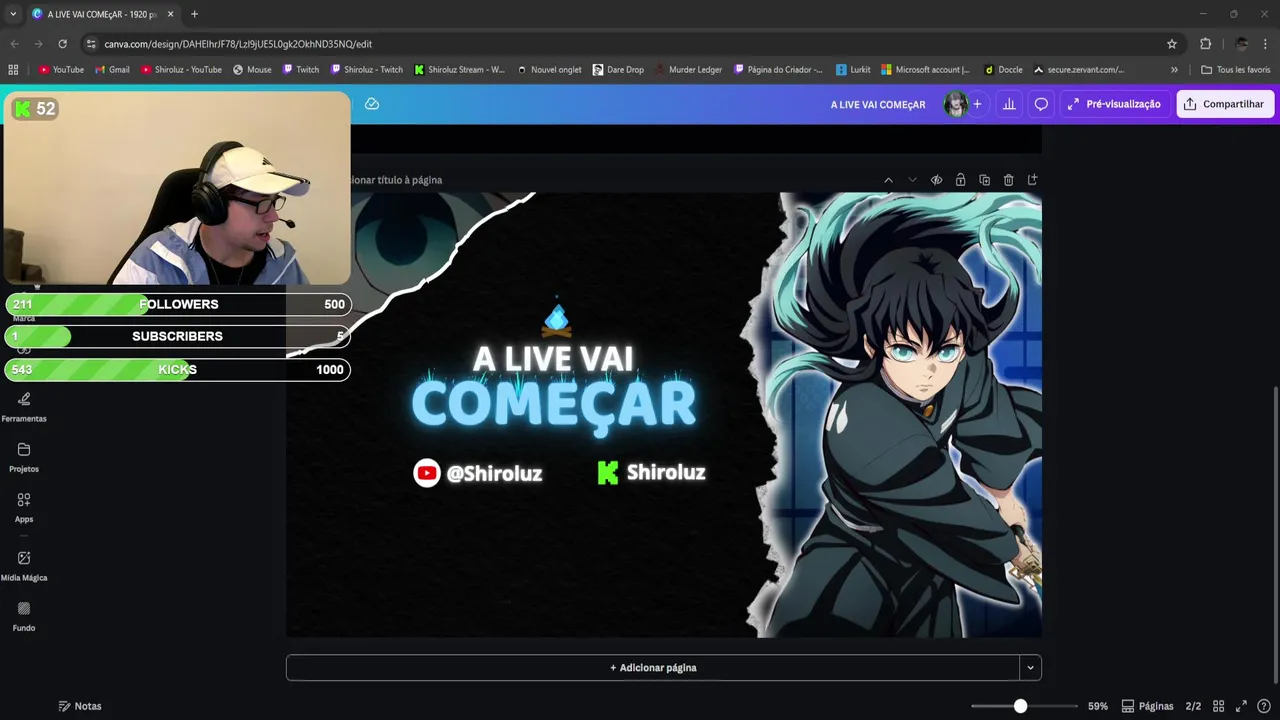Click the FOLLOWERS progress bar overlay
The height and width of the screenshot is (720, 1280).
click(178, 304)
